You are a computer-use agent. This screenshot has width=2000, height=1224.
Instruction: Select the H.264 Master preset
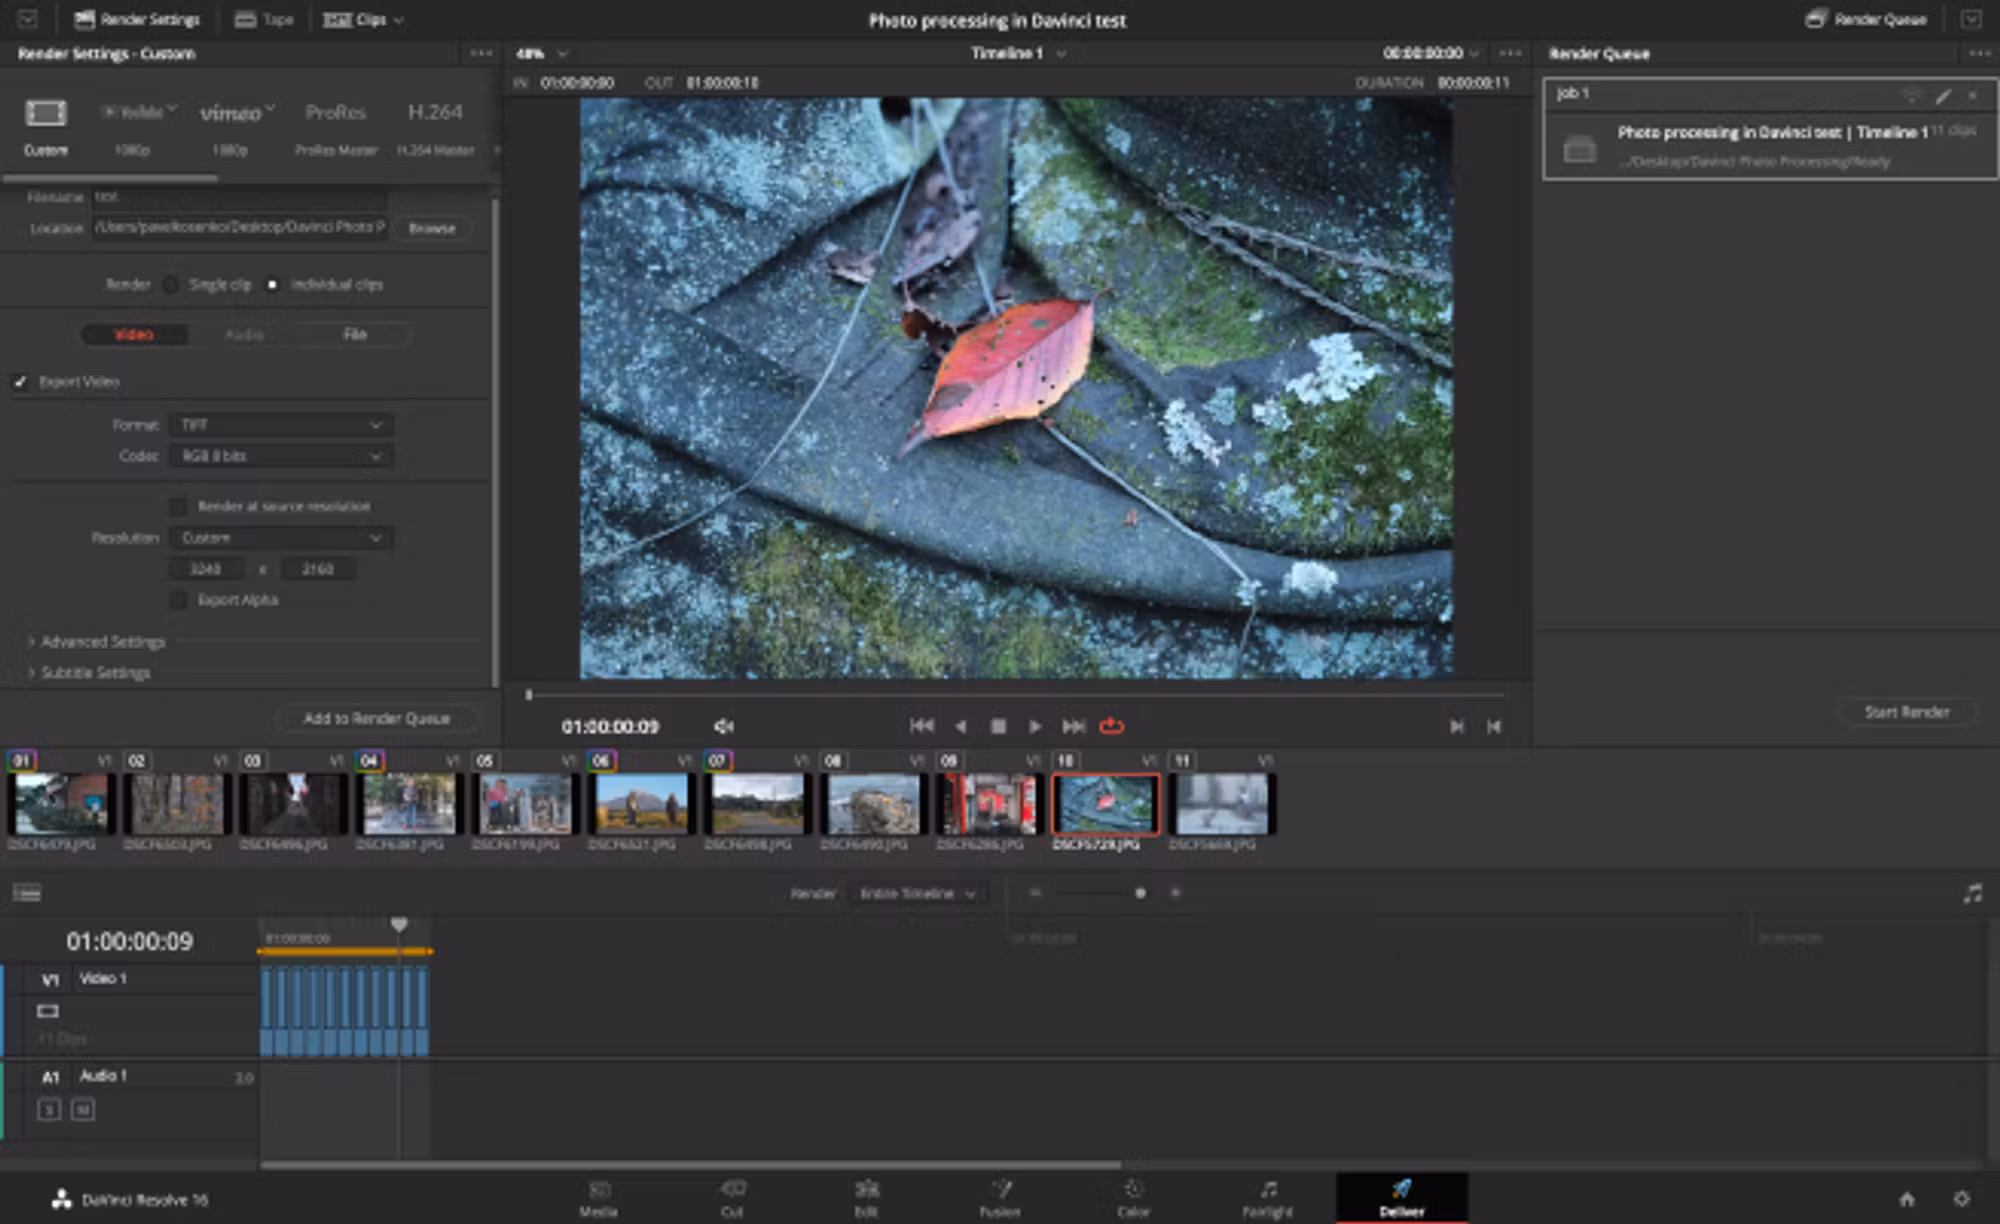click(435, 112)
